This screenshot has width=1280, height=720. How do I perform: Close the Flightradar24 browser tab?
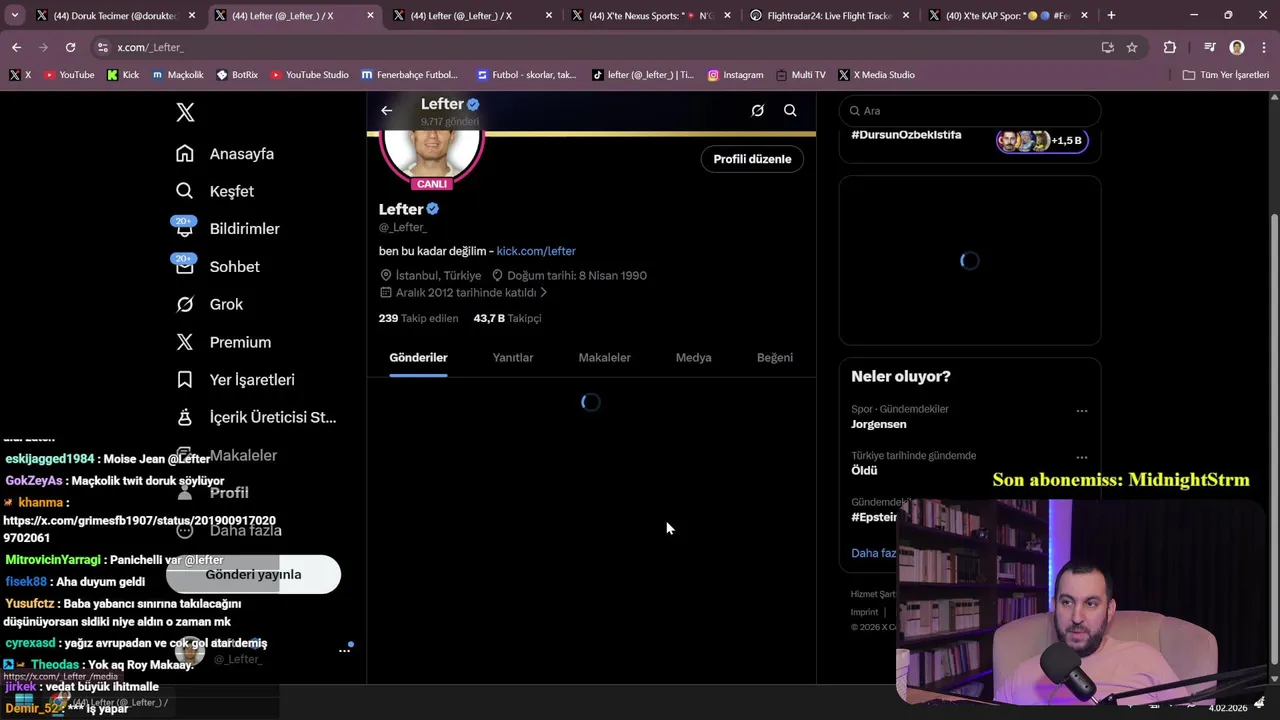[905, 15]
